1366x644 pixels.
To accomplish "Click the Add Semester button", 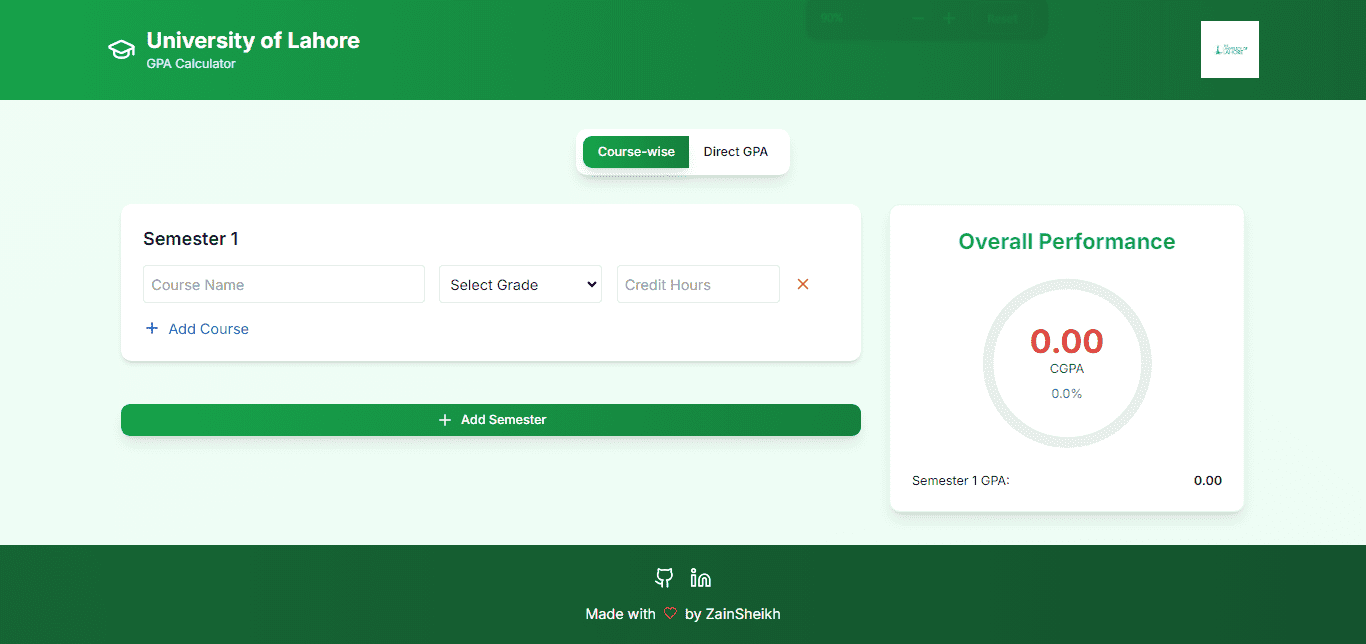I will [491, 420].
